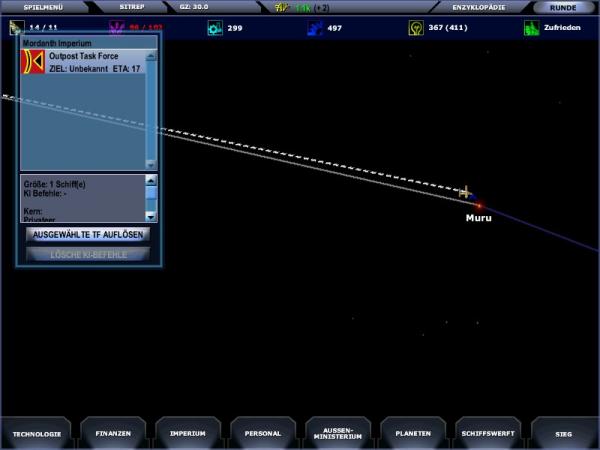Open the Schiffswerft screen

click(x=488, y=434)
